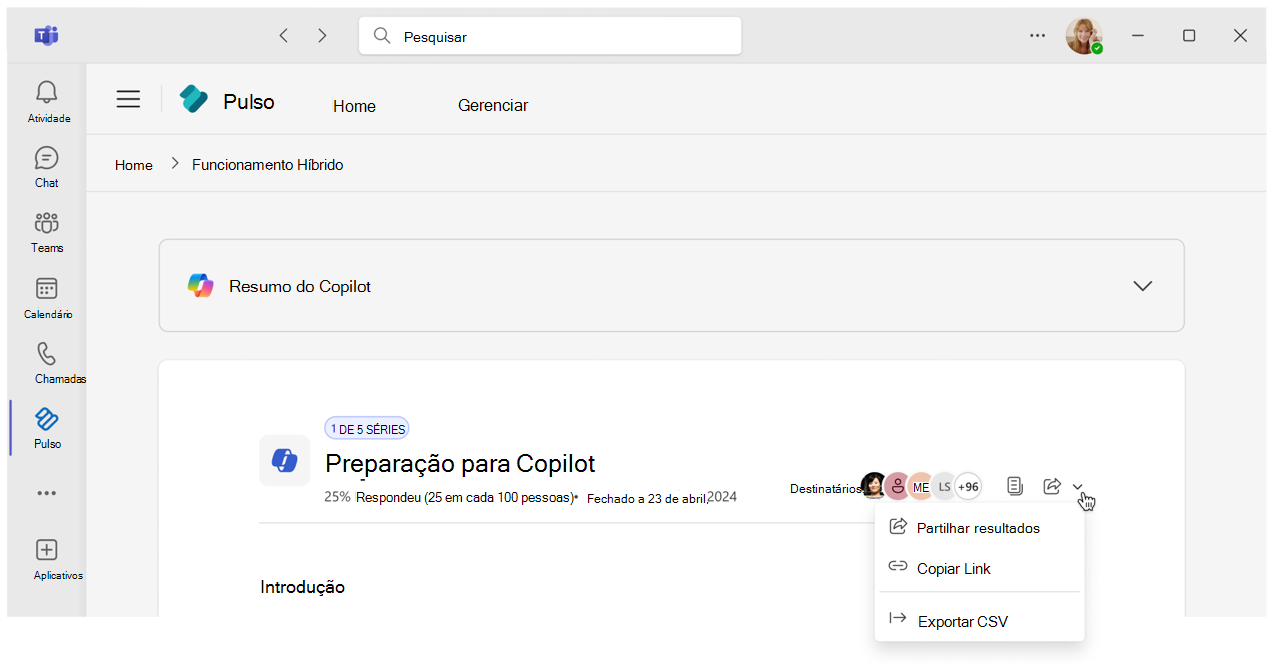Image resolution: width=1280 pixels, height=664 pixels.
Task: Choose Partilhar resultados option
Action: pyautogui.click(x=978, y=527)
